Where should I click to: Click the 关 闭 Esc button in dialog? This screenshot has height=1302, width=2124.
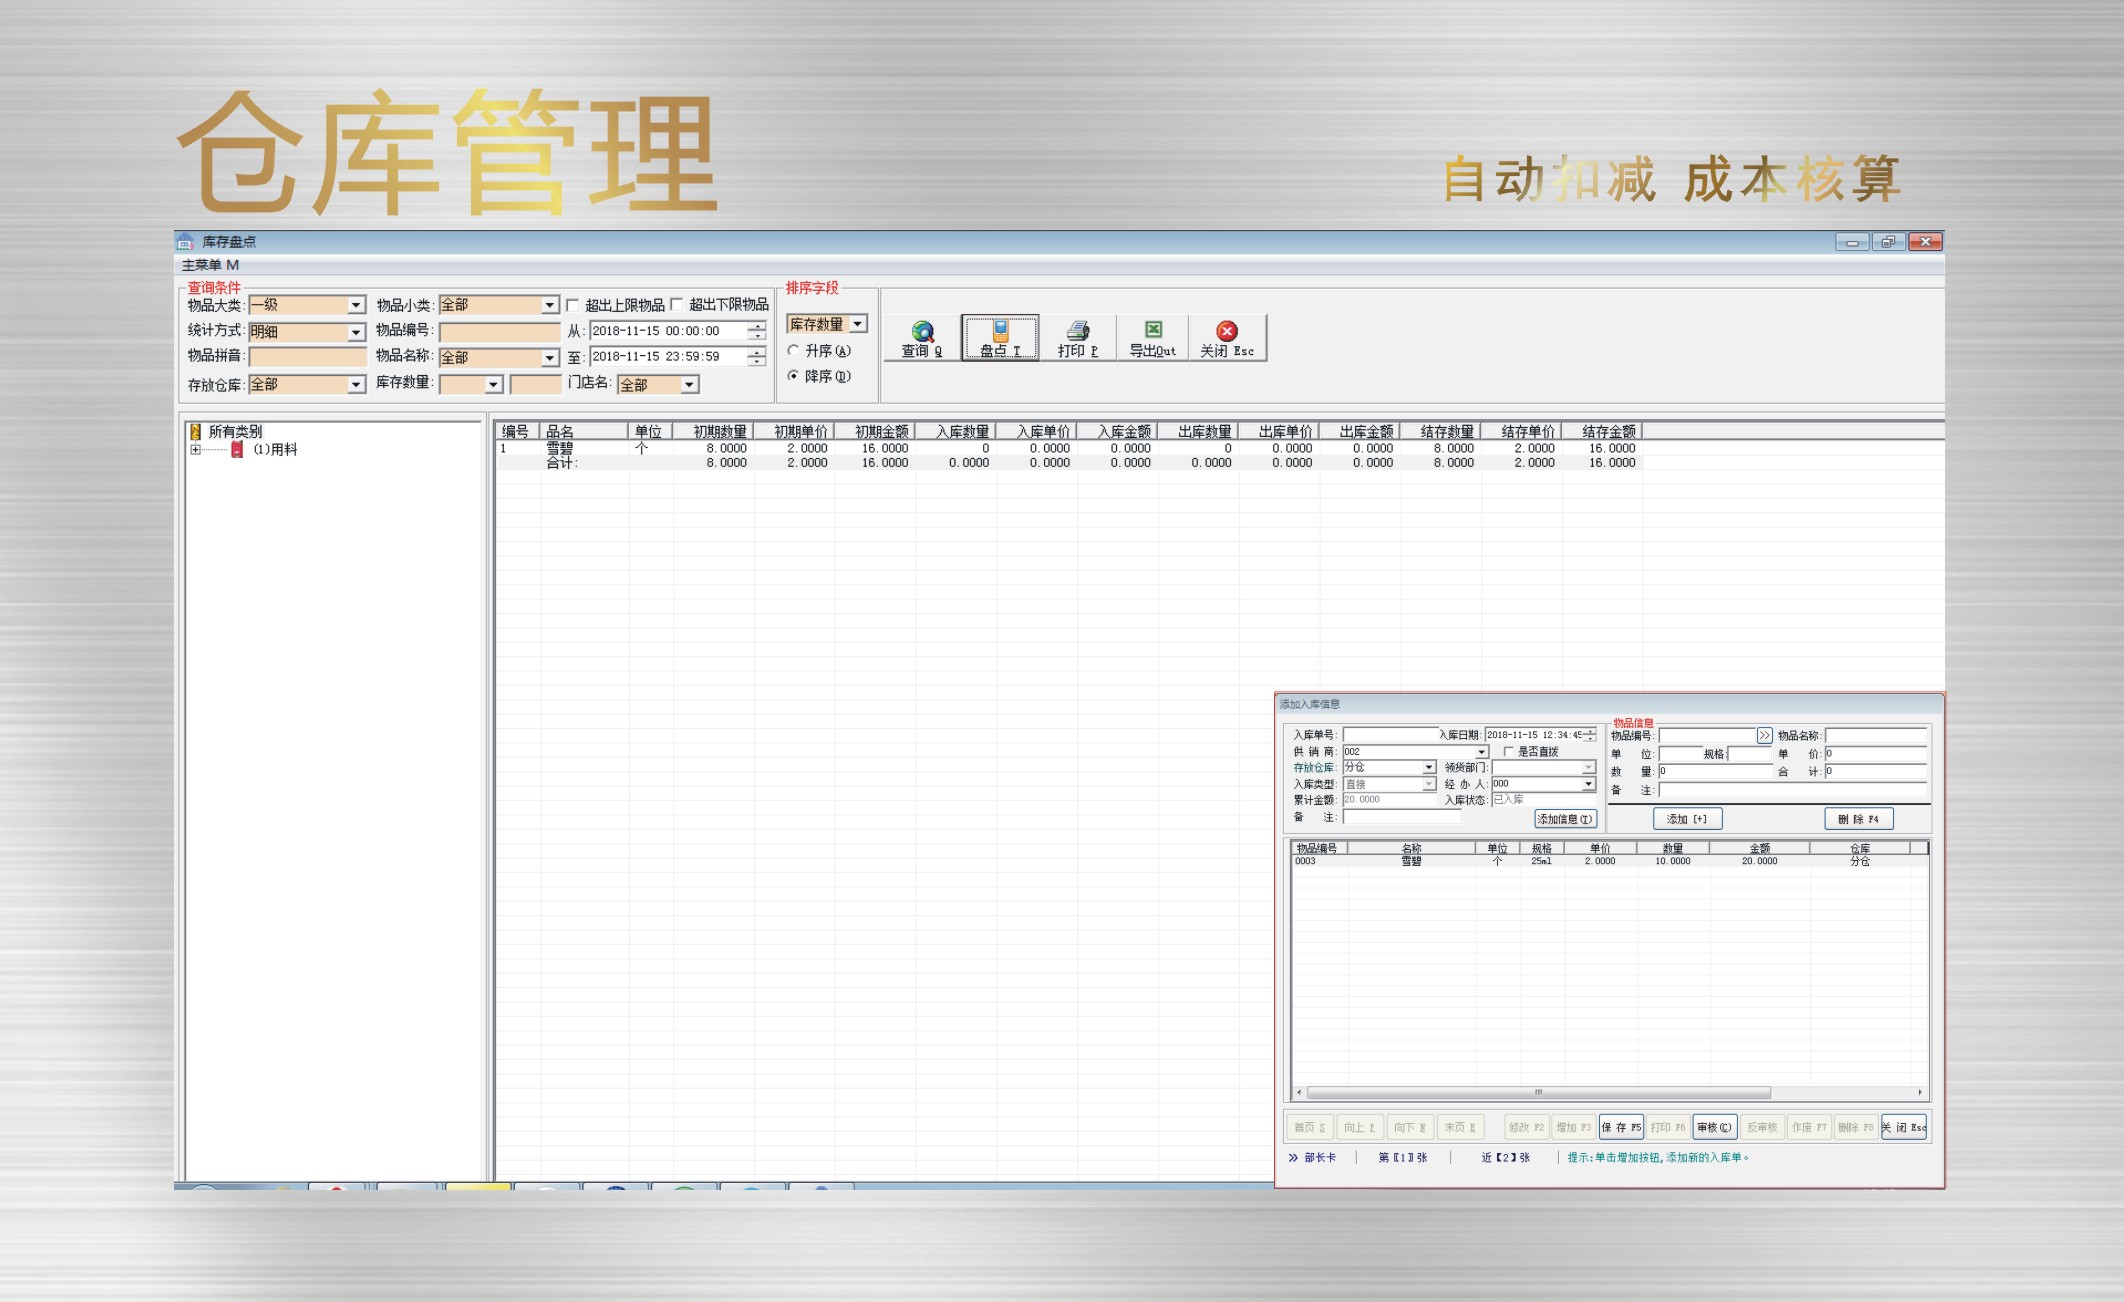[x=1904, y=1127]
